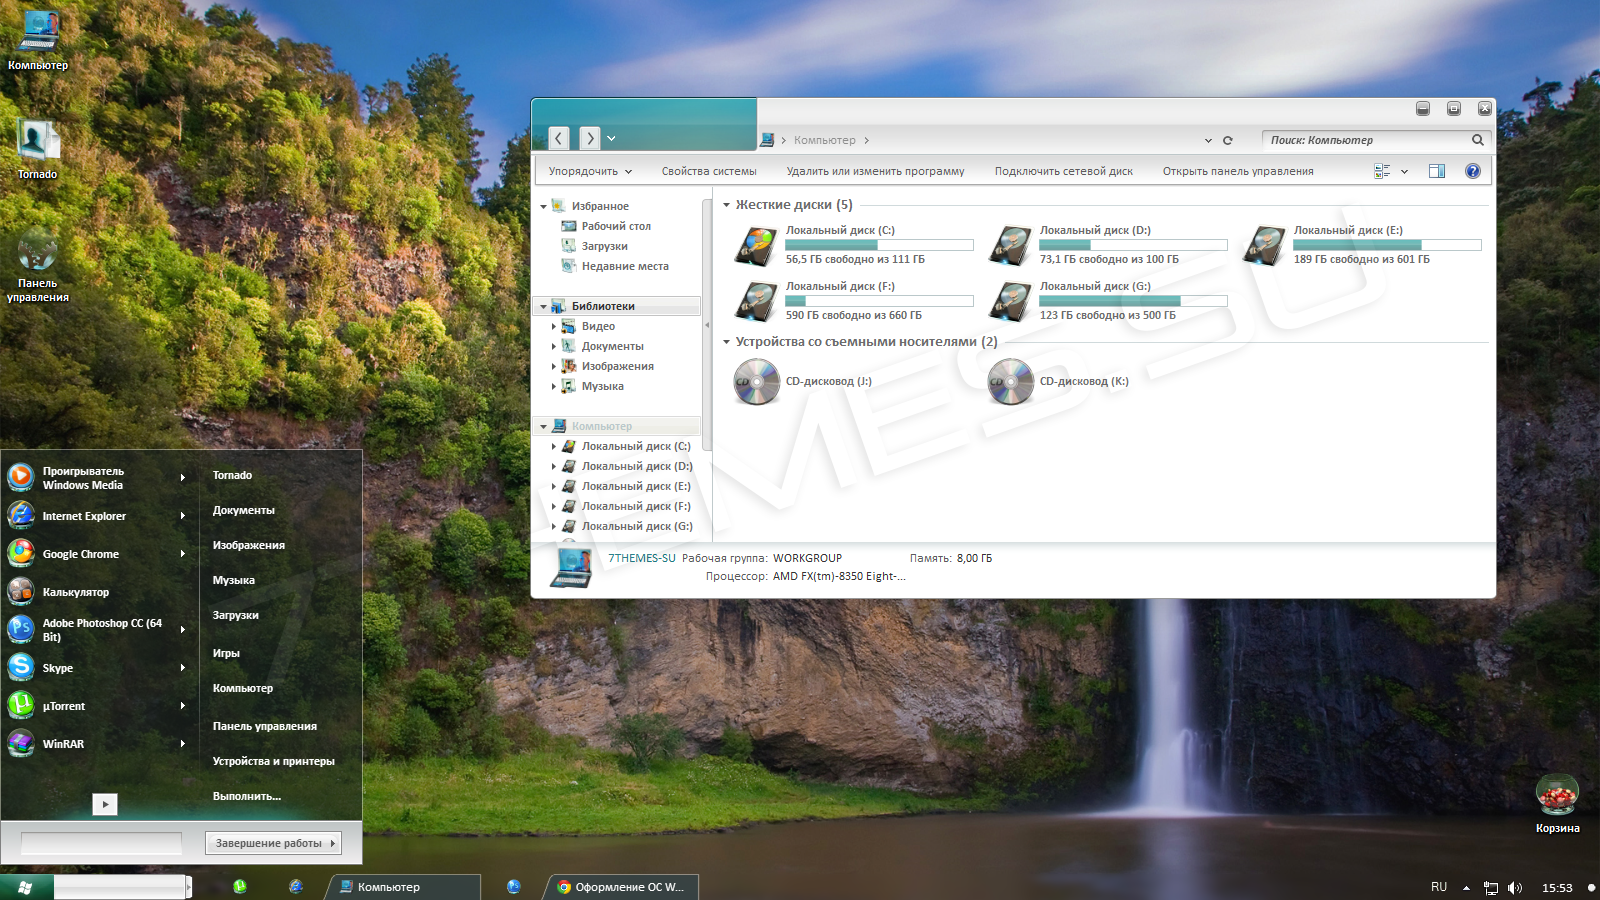Click the pinned Internet Explorer taskbar icon

tap(296, 886)
